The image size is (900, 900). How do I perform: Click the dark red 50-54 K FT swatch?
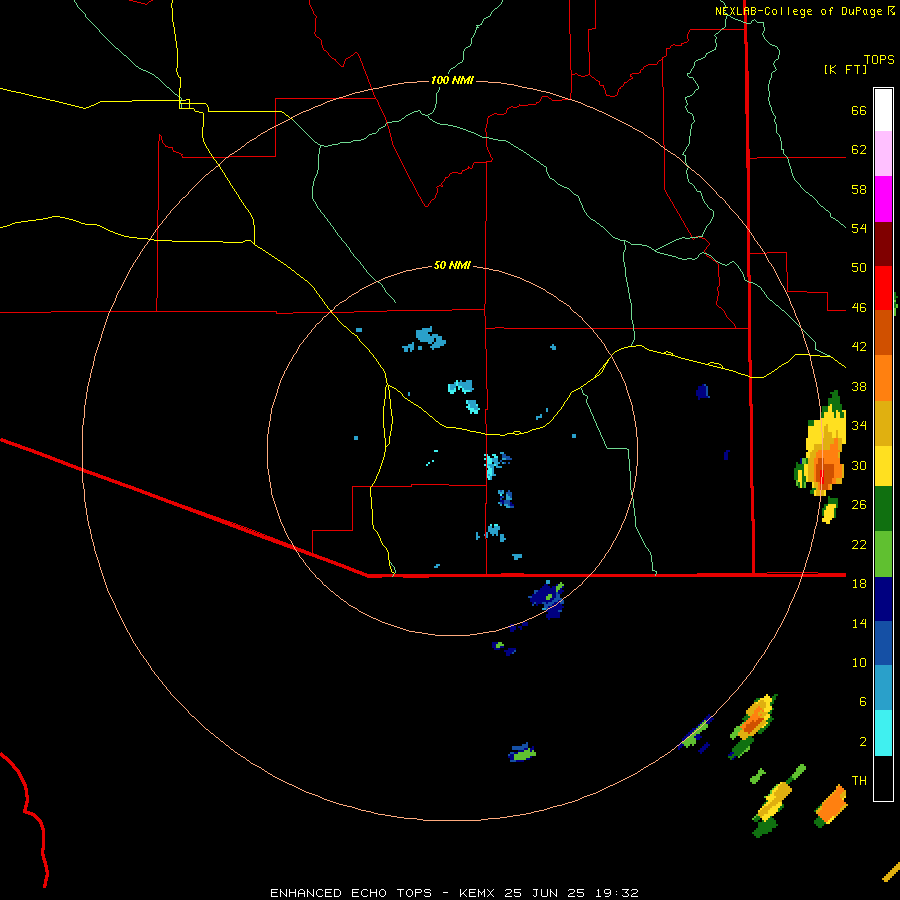click(x=883, y=243)
